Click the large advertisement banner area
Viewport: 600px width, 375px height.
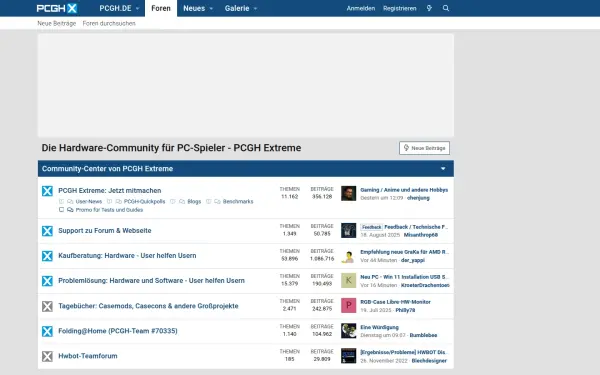(246, 85)
